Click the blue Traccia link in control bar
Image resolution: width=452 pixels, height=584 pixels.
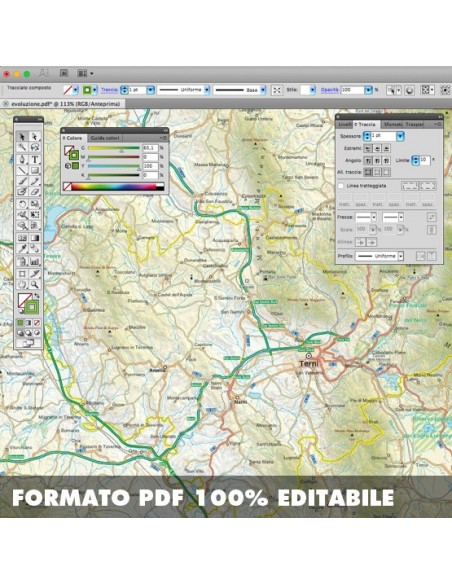pyautogui.click(x=109, y=90)
